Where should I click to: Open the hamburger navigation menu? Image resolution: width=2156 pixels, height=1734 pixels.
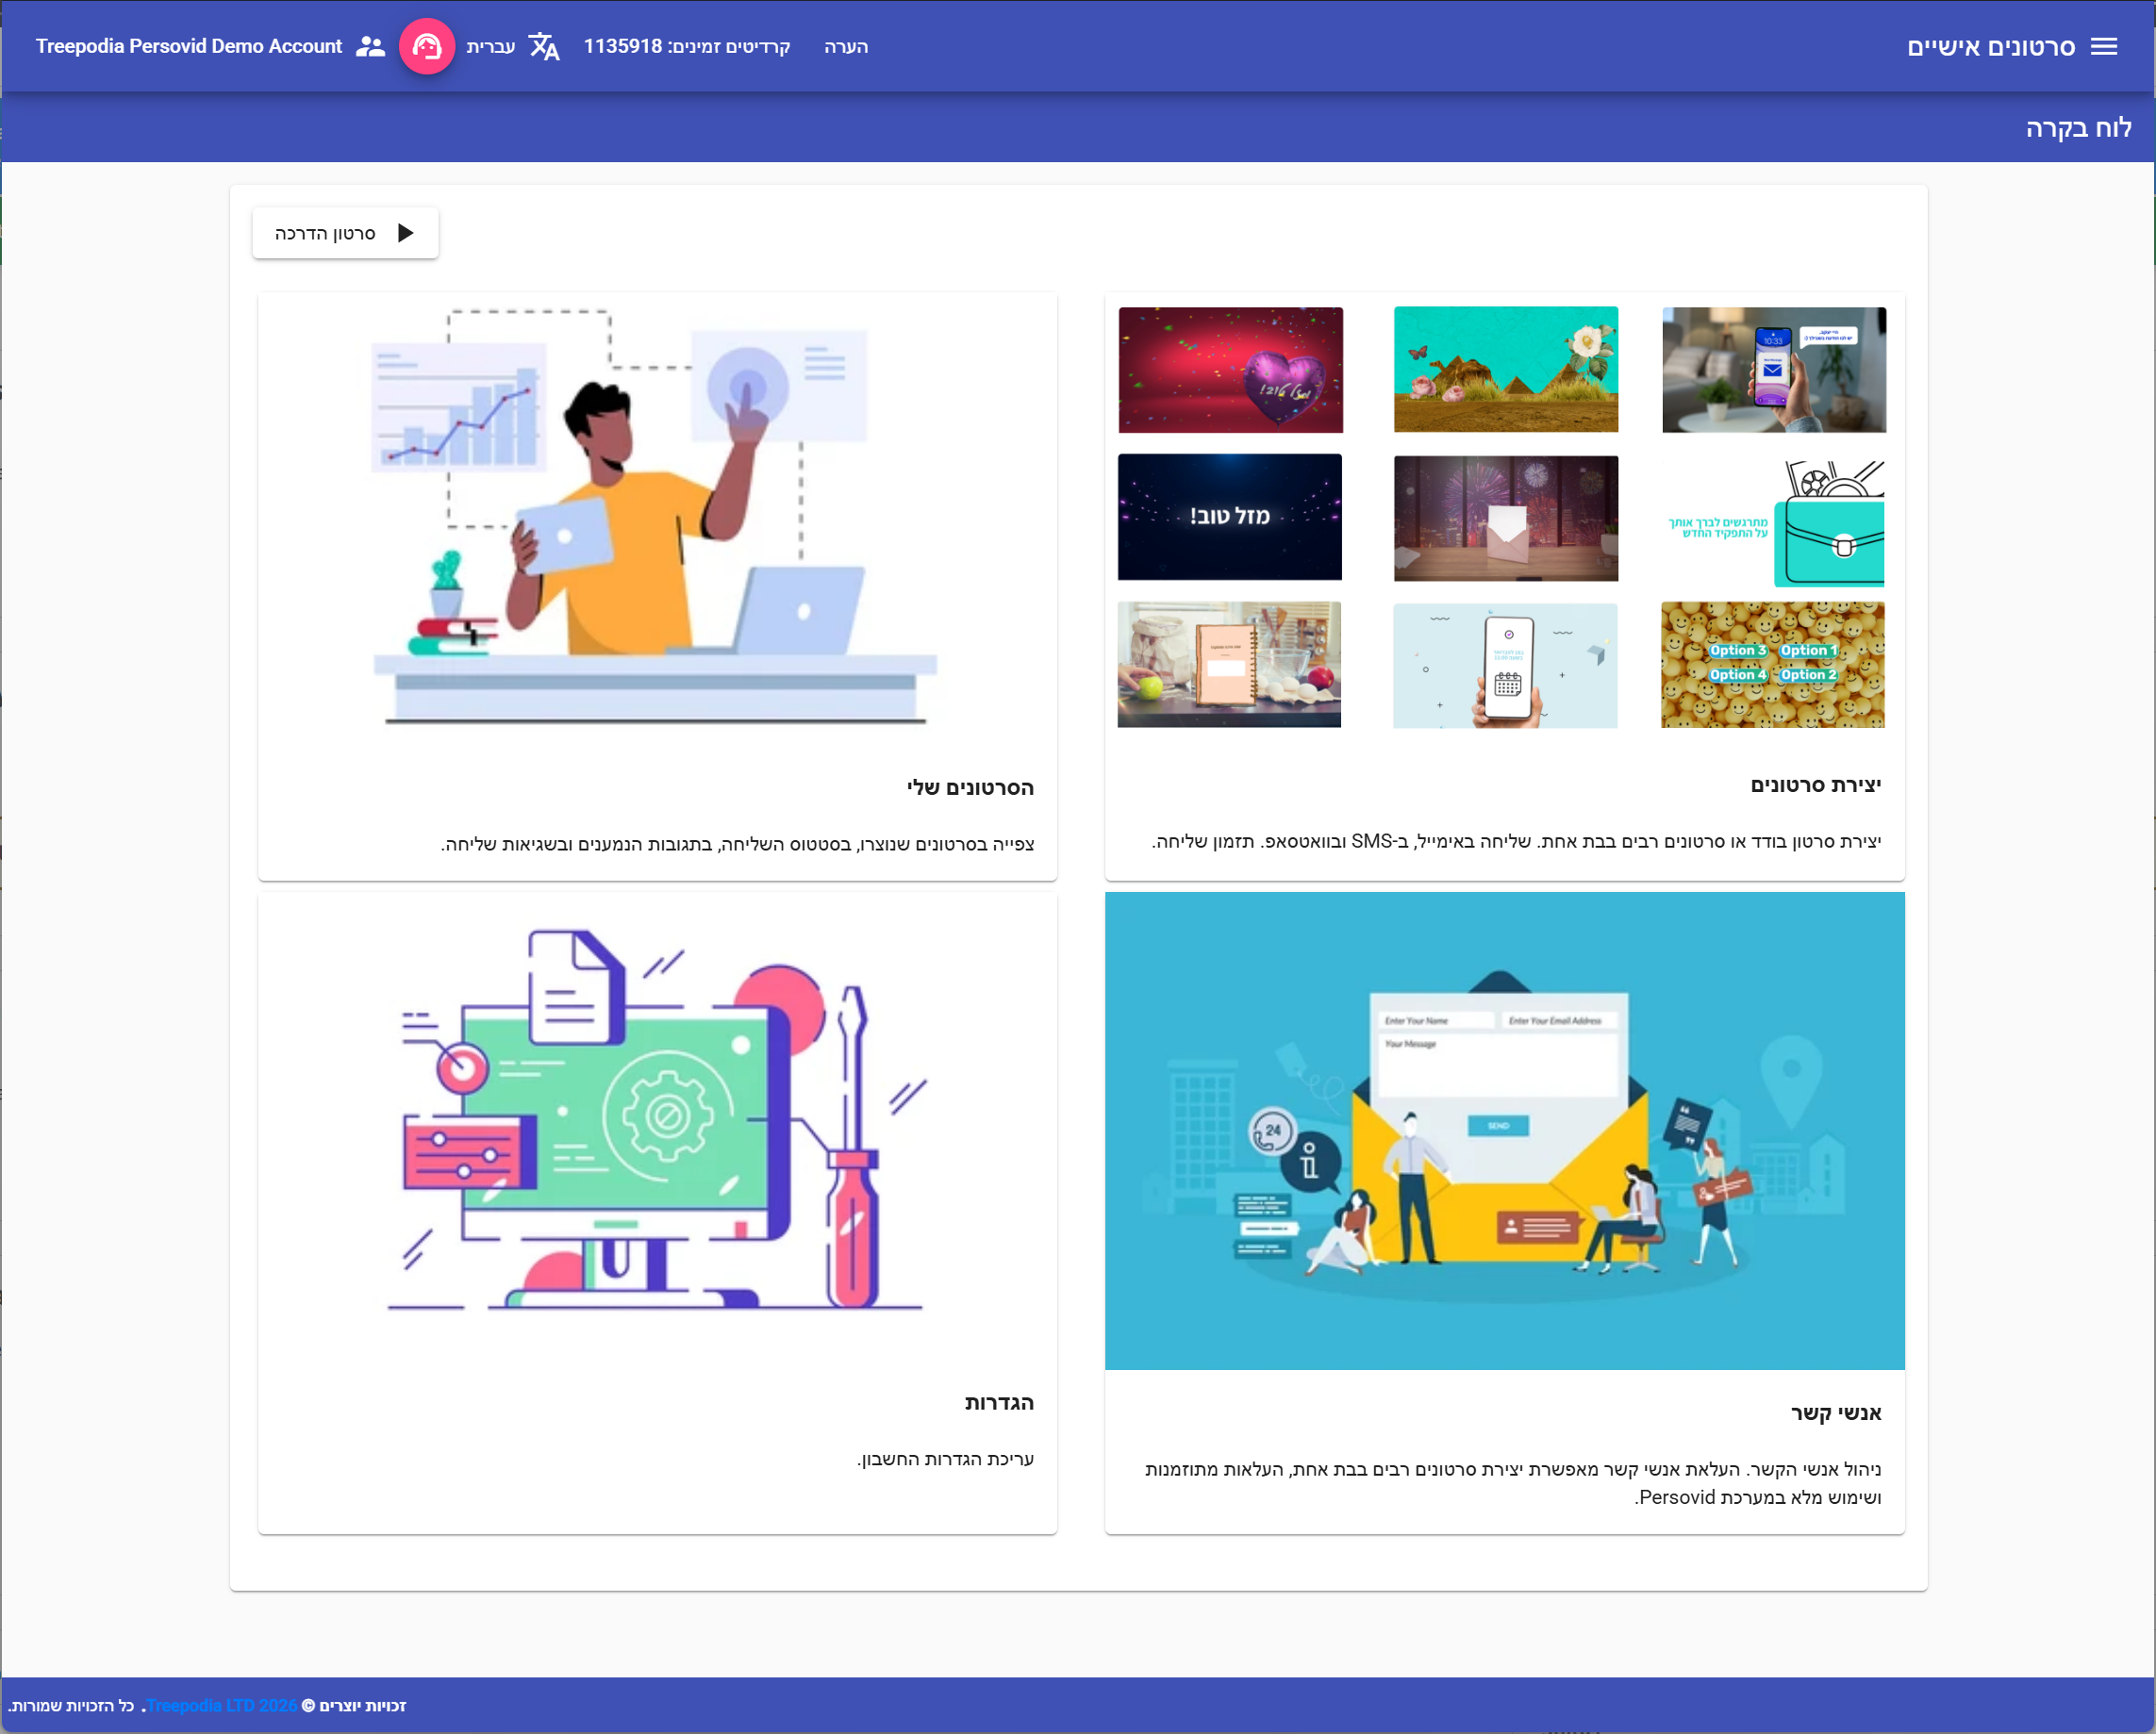click(2104, 47)
